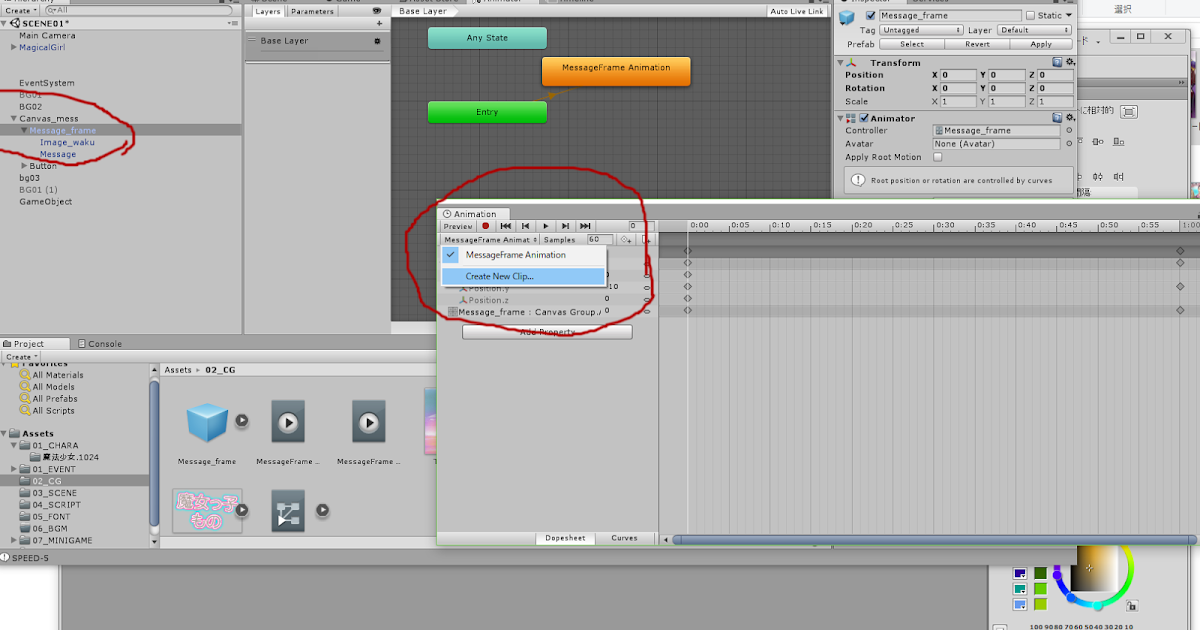Screen dimensions: 1200x630
Task: Select the Message_frame cube asset in Project panel
Action: [x=207, y=422]
